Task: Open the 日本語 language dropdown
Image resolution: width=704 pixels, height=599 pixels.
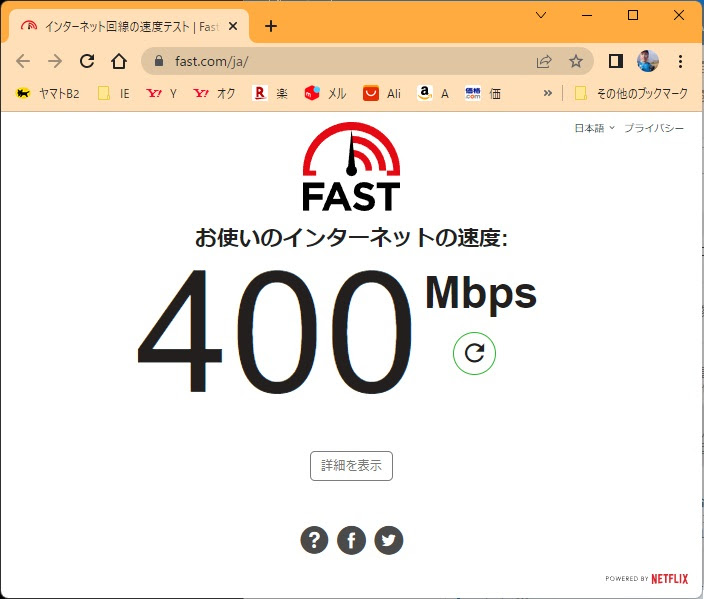Action: 594,128
